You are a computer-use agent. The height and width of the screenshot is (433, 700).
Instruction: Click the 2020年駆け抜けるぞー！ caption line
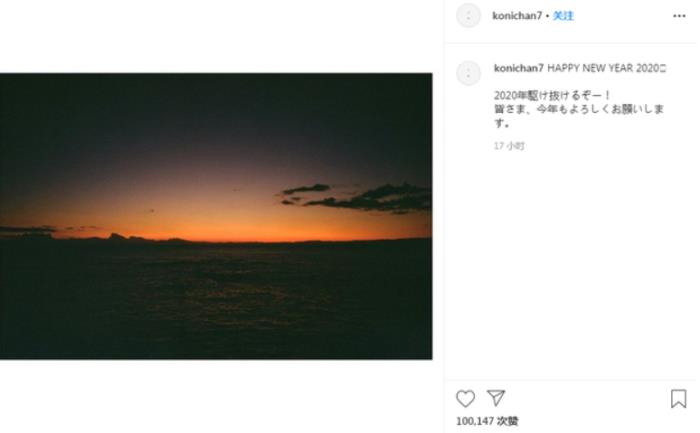(552, 96)
